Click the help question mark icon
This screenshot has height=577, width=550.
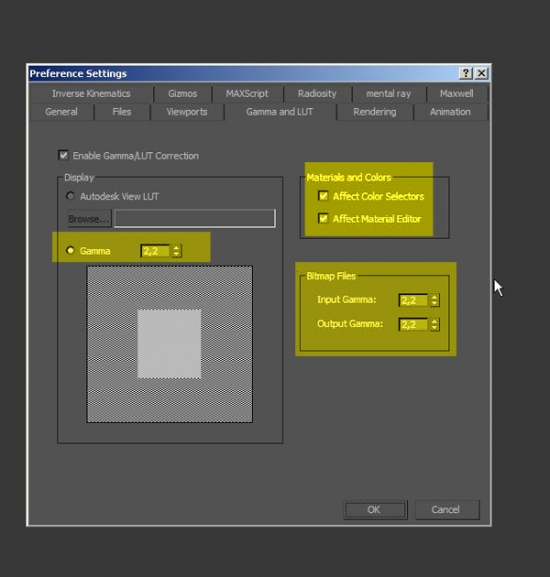click(465, 73)
